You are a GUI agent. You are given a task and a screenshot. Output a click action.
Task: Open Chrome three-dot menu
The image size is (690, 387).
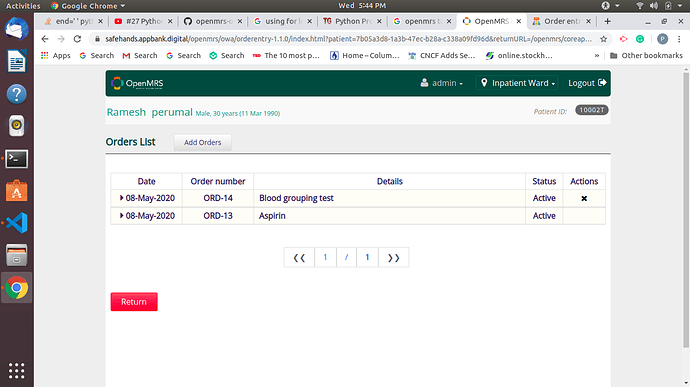click(679, 39)
